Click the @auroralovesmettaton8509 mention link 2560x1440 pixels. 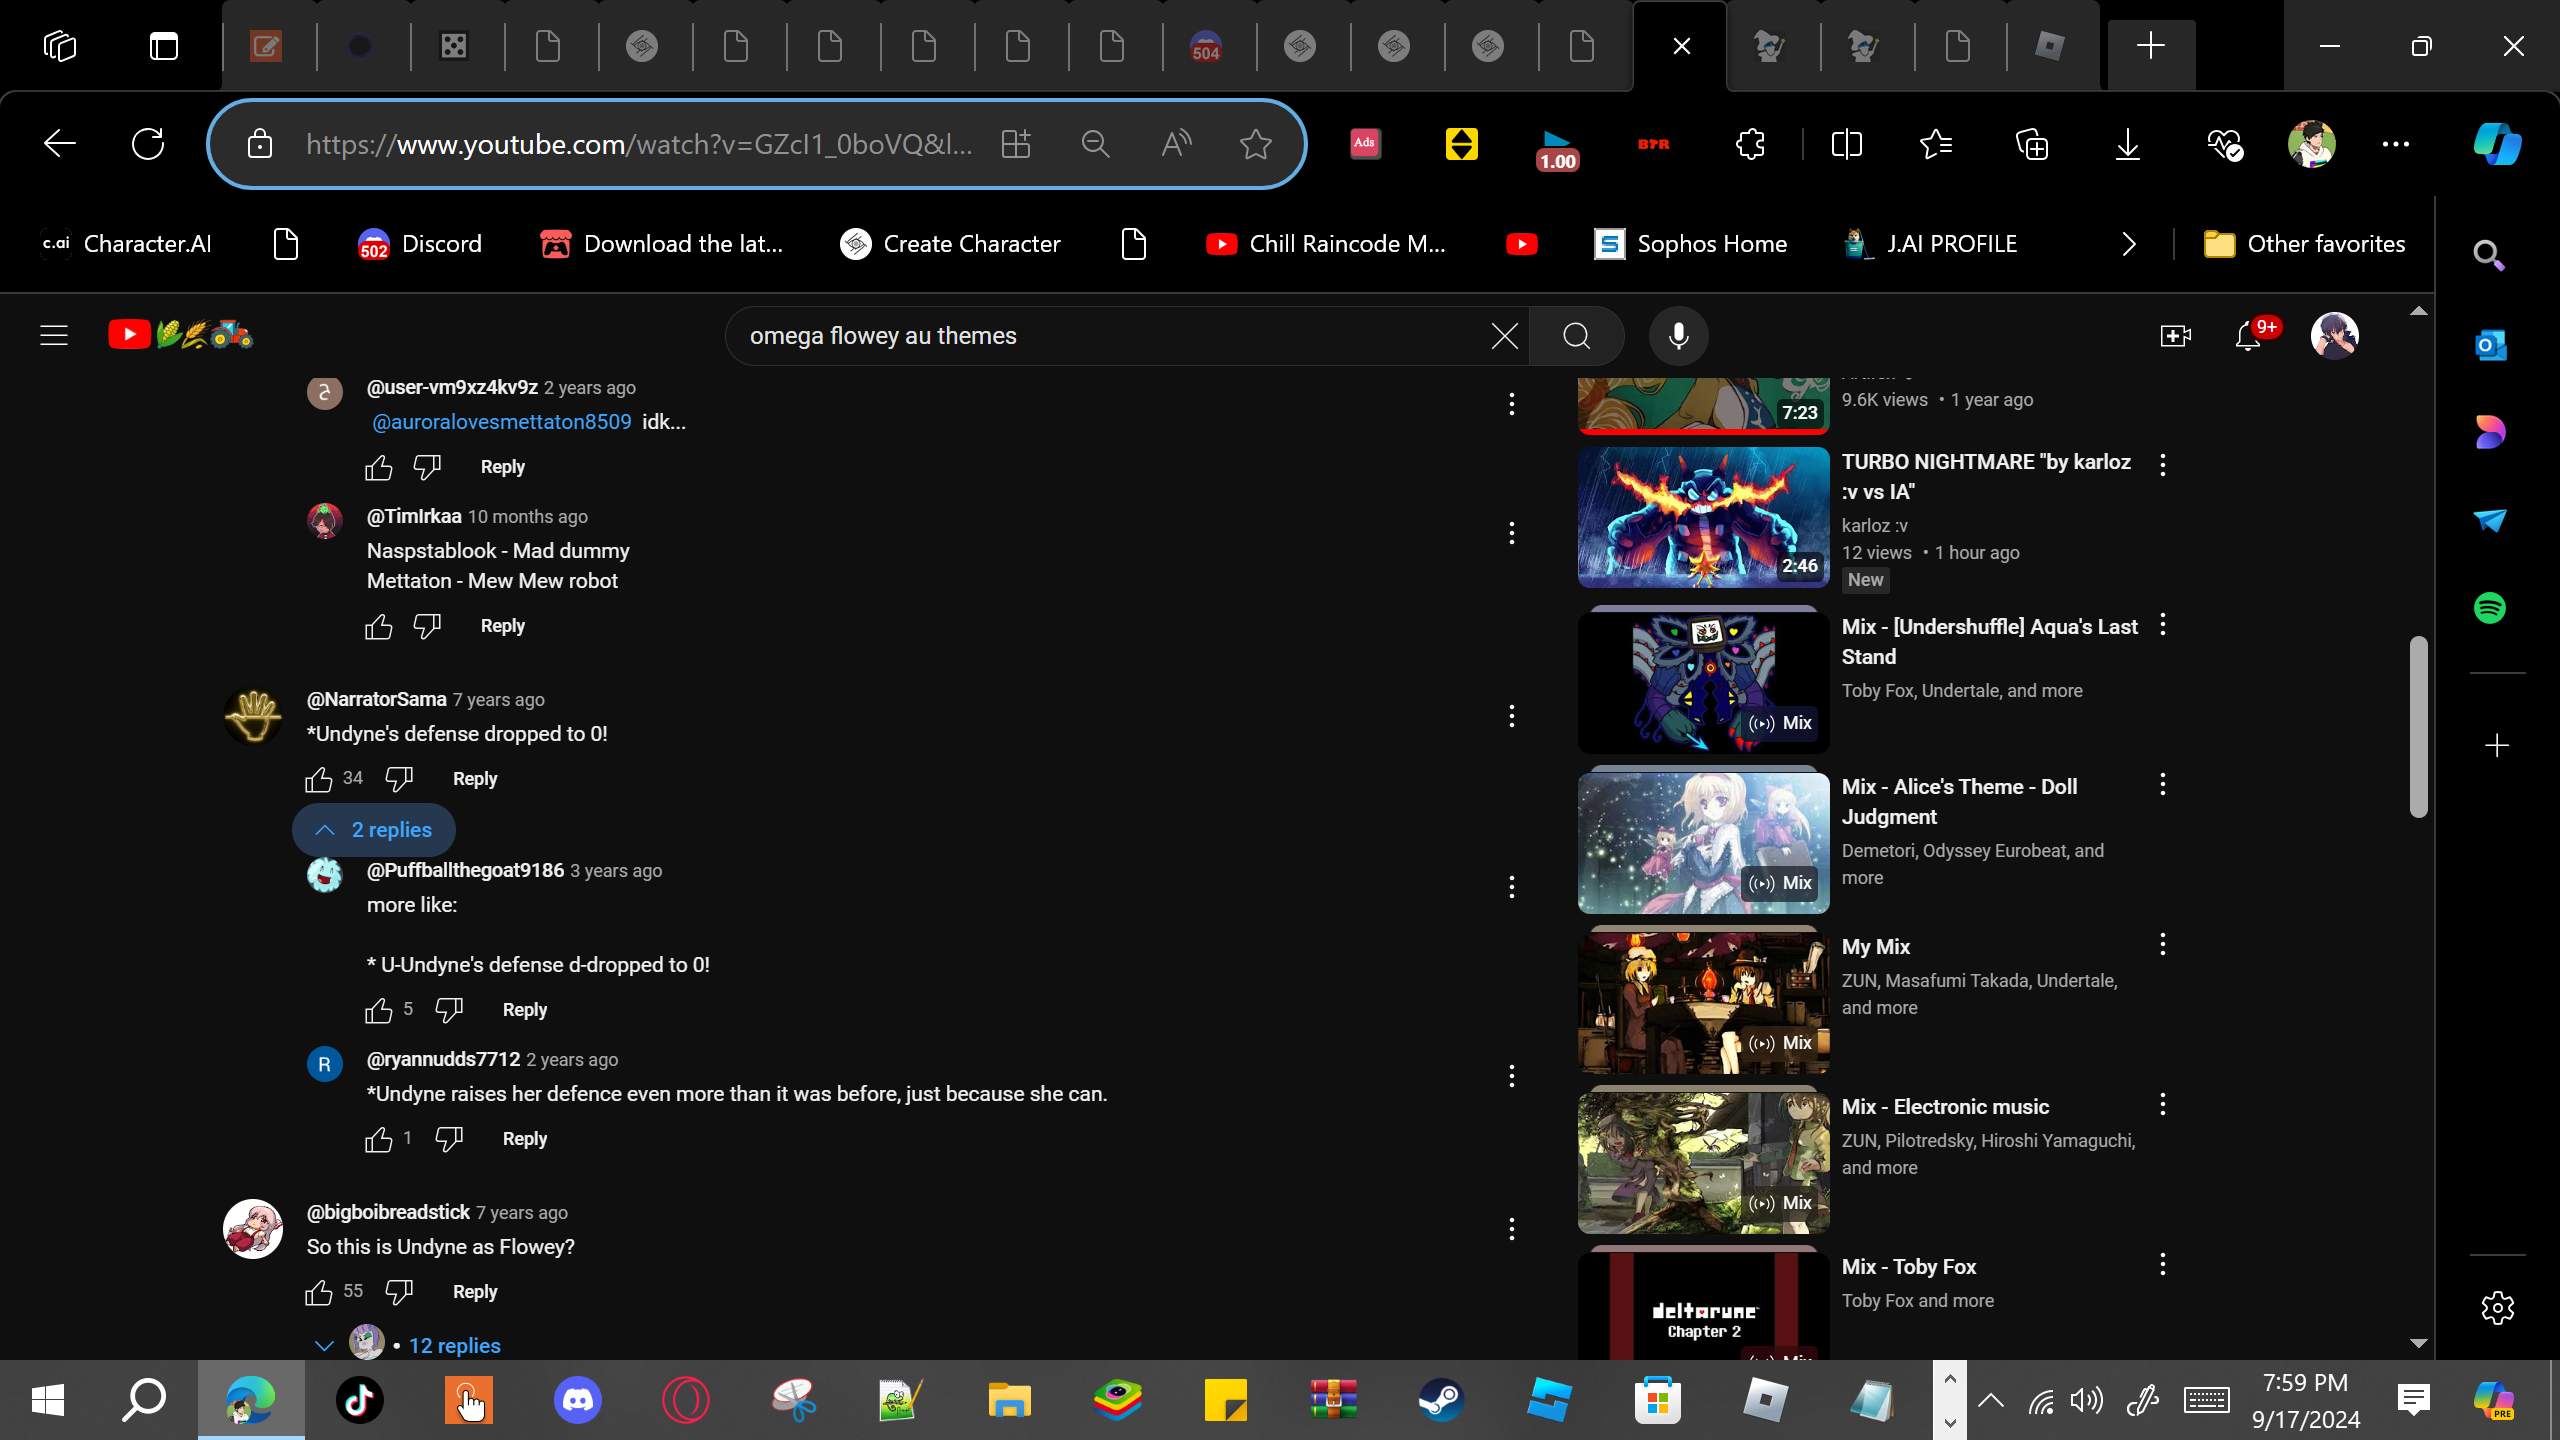click(x=502, y=422)
